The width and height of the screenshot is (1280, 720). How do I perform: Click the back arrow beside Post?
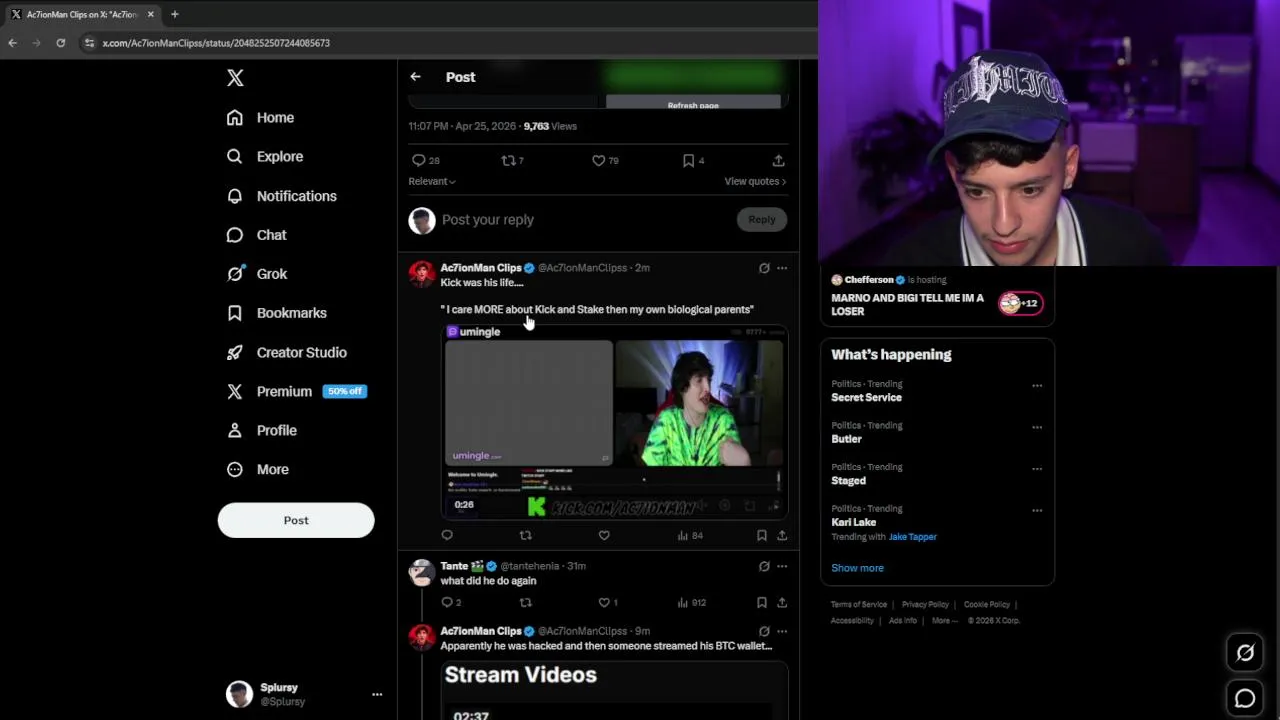(x=415, y=77)
